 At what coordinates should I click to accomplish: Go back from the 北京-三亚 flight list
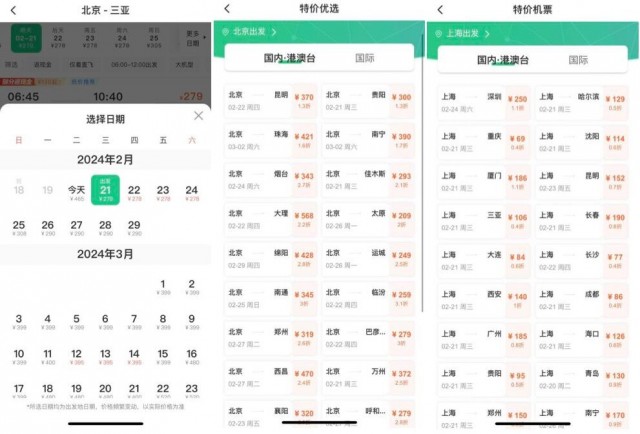point(13,10)
